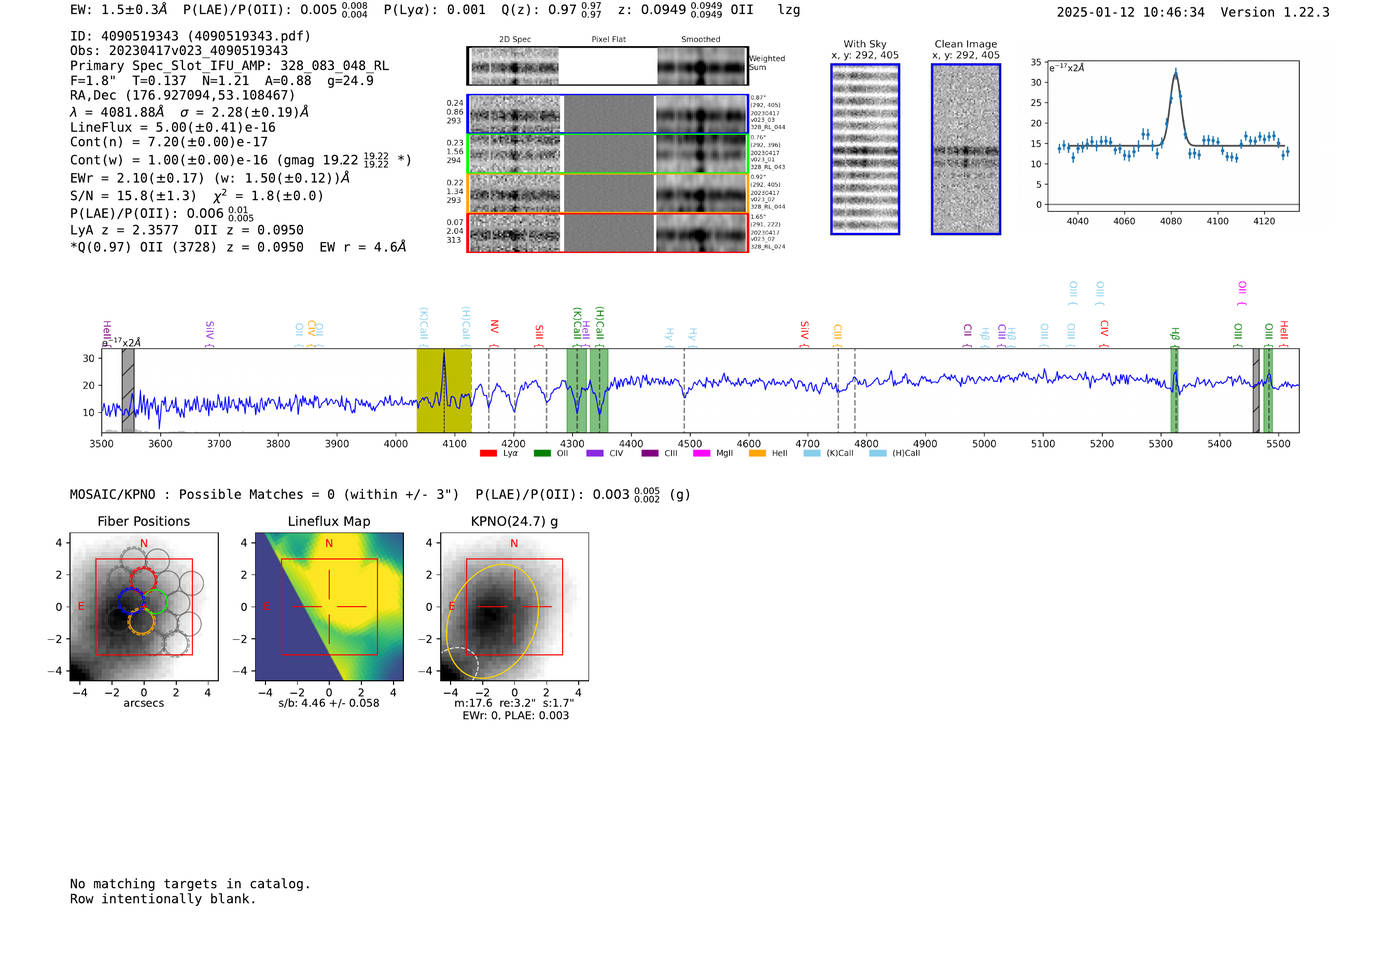
Task: Click the red SiII line label
Action: (540, 332)
